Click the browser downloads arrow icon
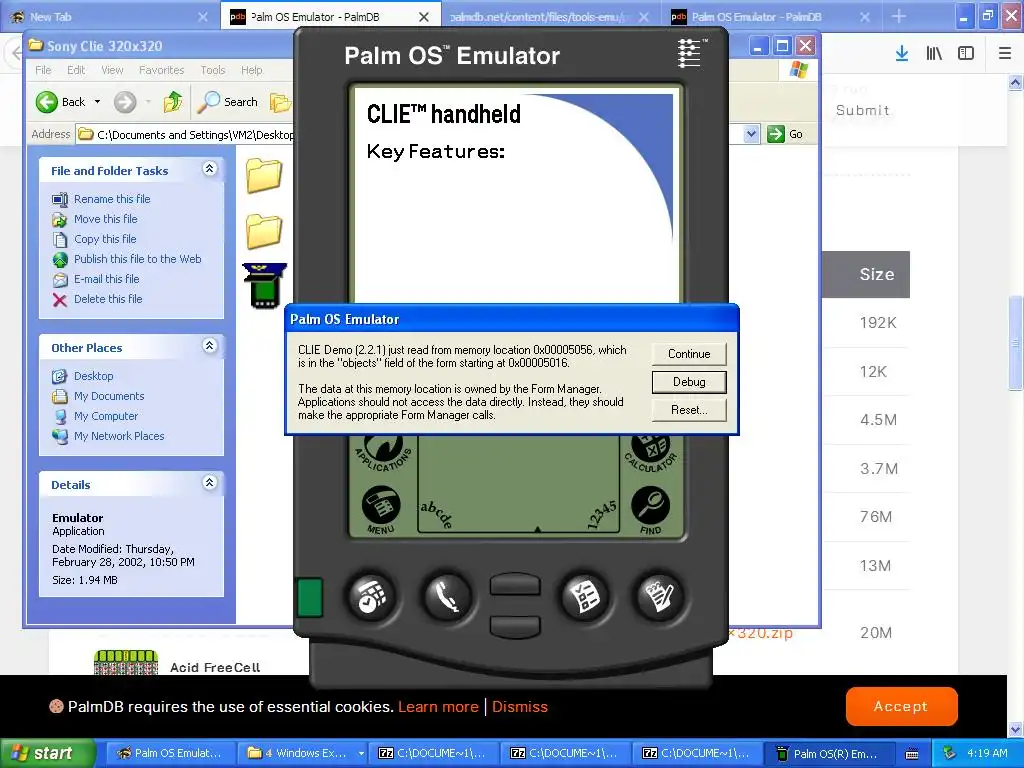 (902, 54)
